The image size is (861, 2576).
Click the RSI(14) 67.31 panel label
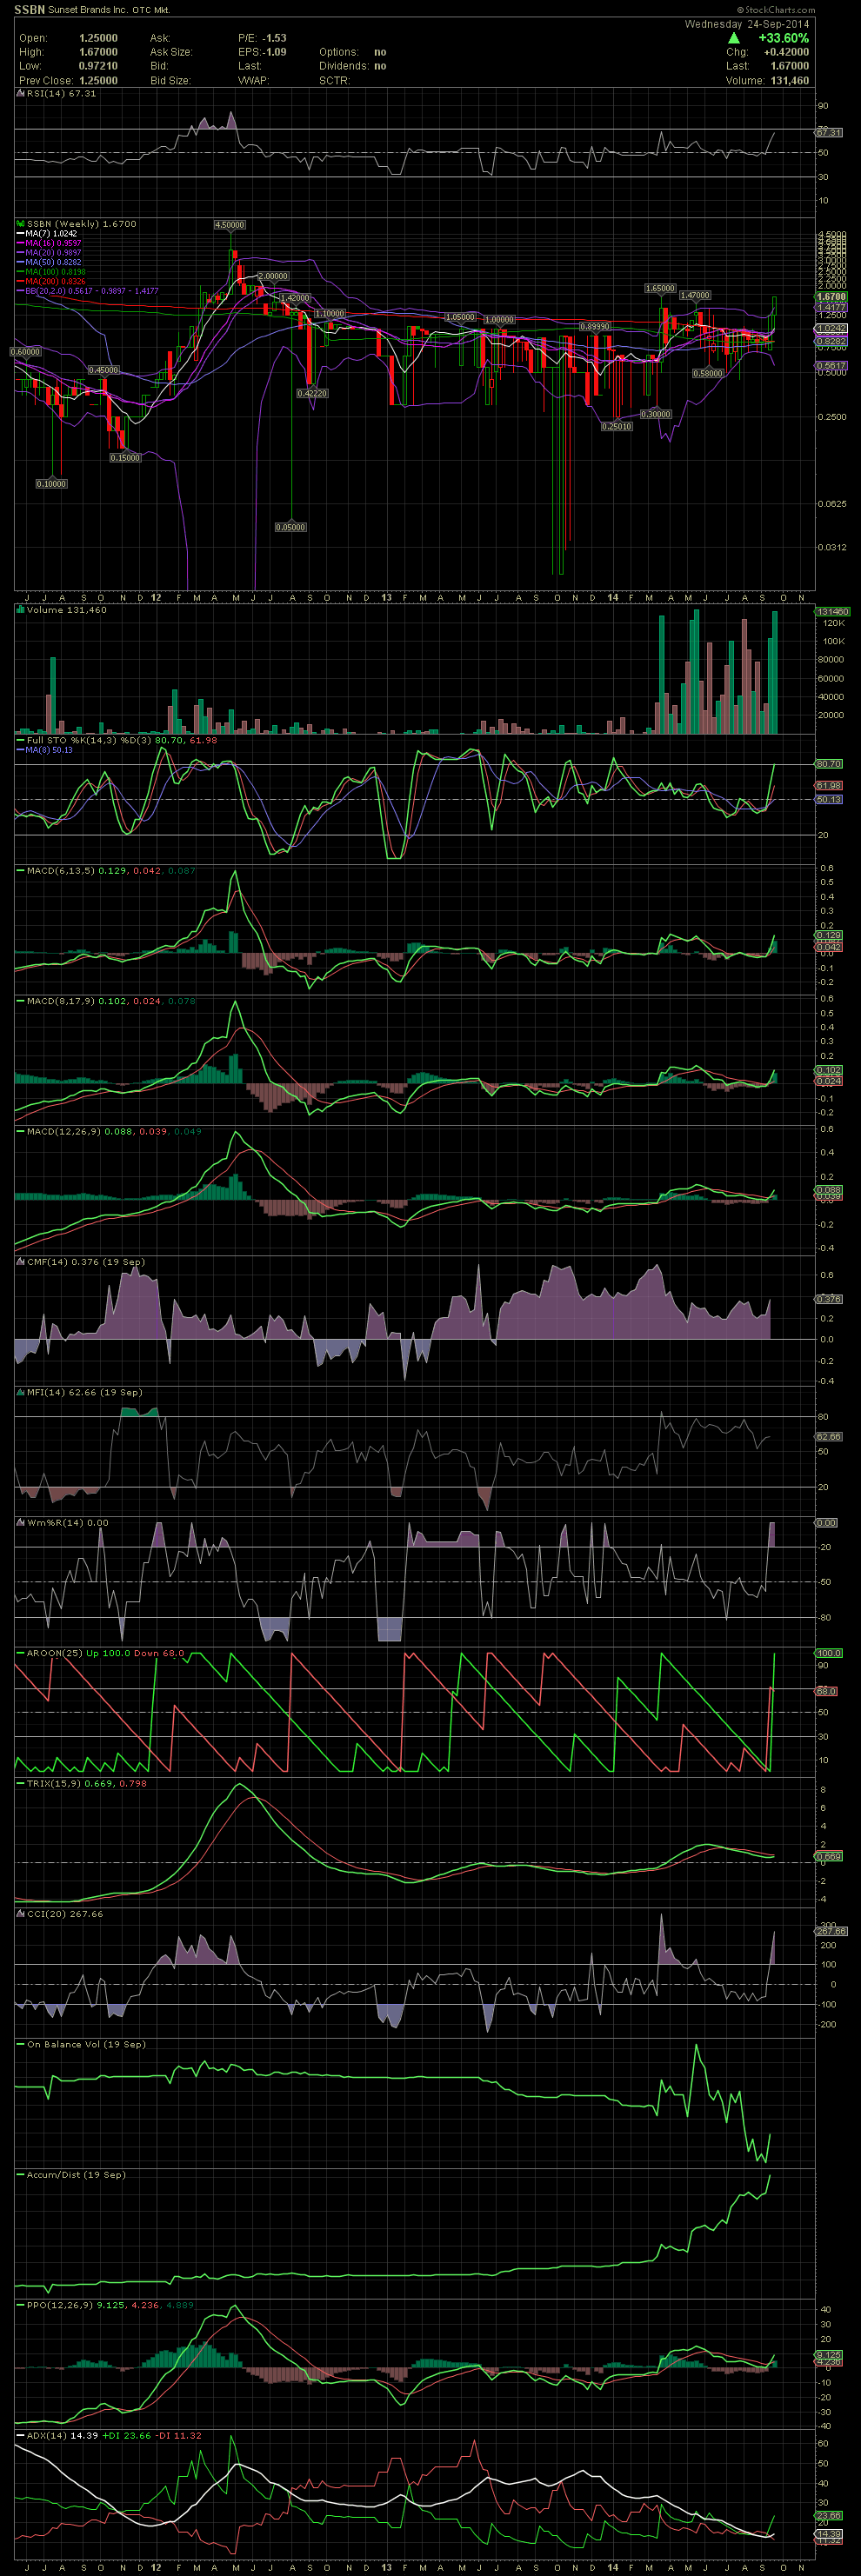click(x=61, y=93)
